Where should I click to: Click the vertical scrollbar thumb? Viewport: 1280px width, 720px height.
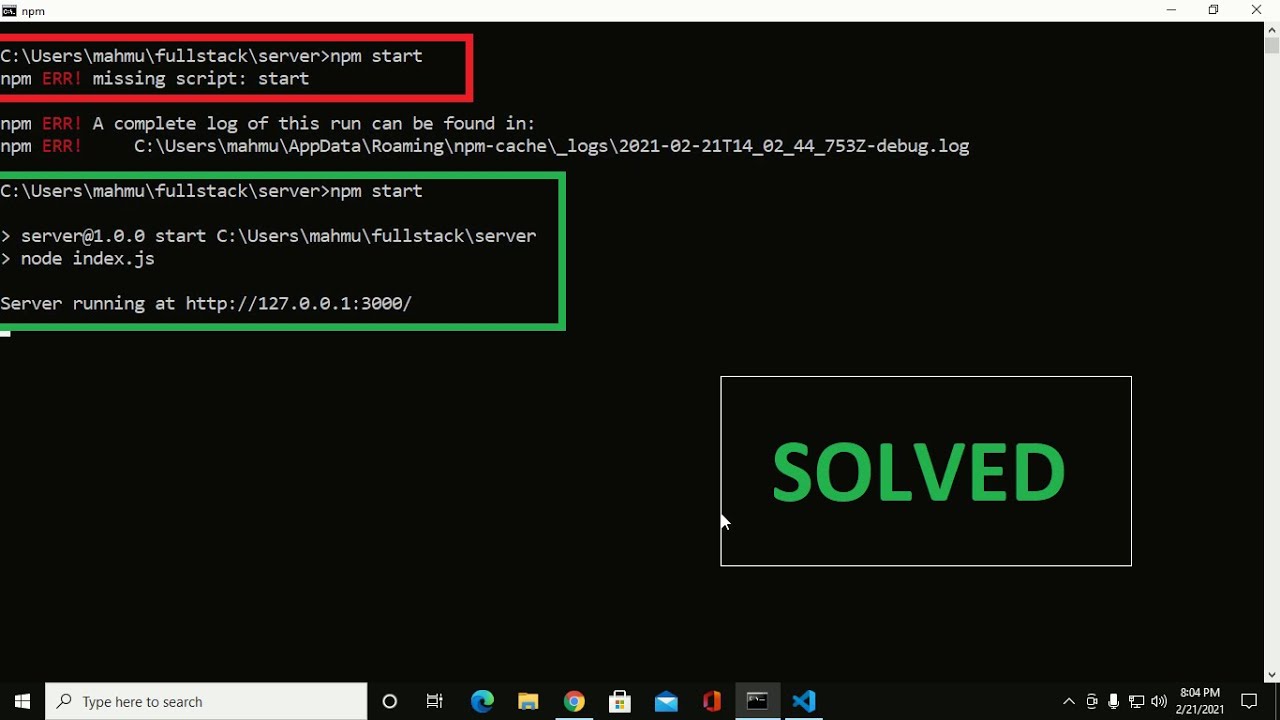click(1271, 46)
